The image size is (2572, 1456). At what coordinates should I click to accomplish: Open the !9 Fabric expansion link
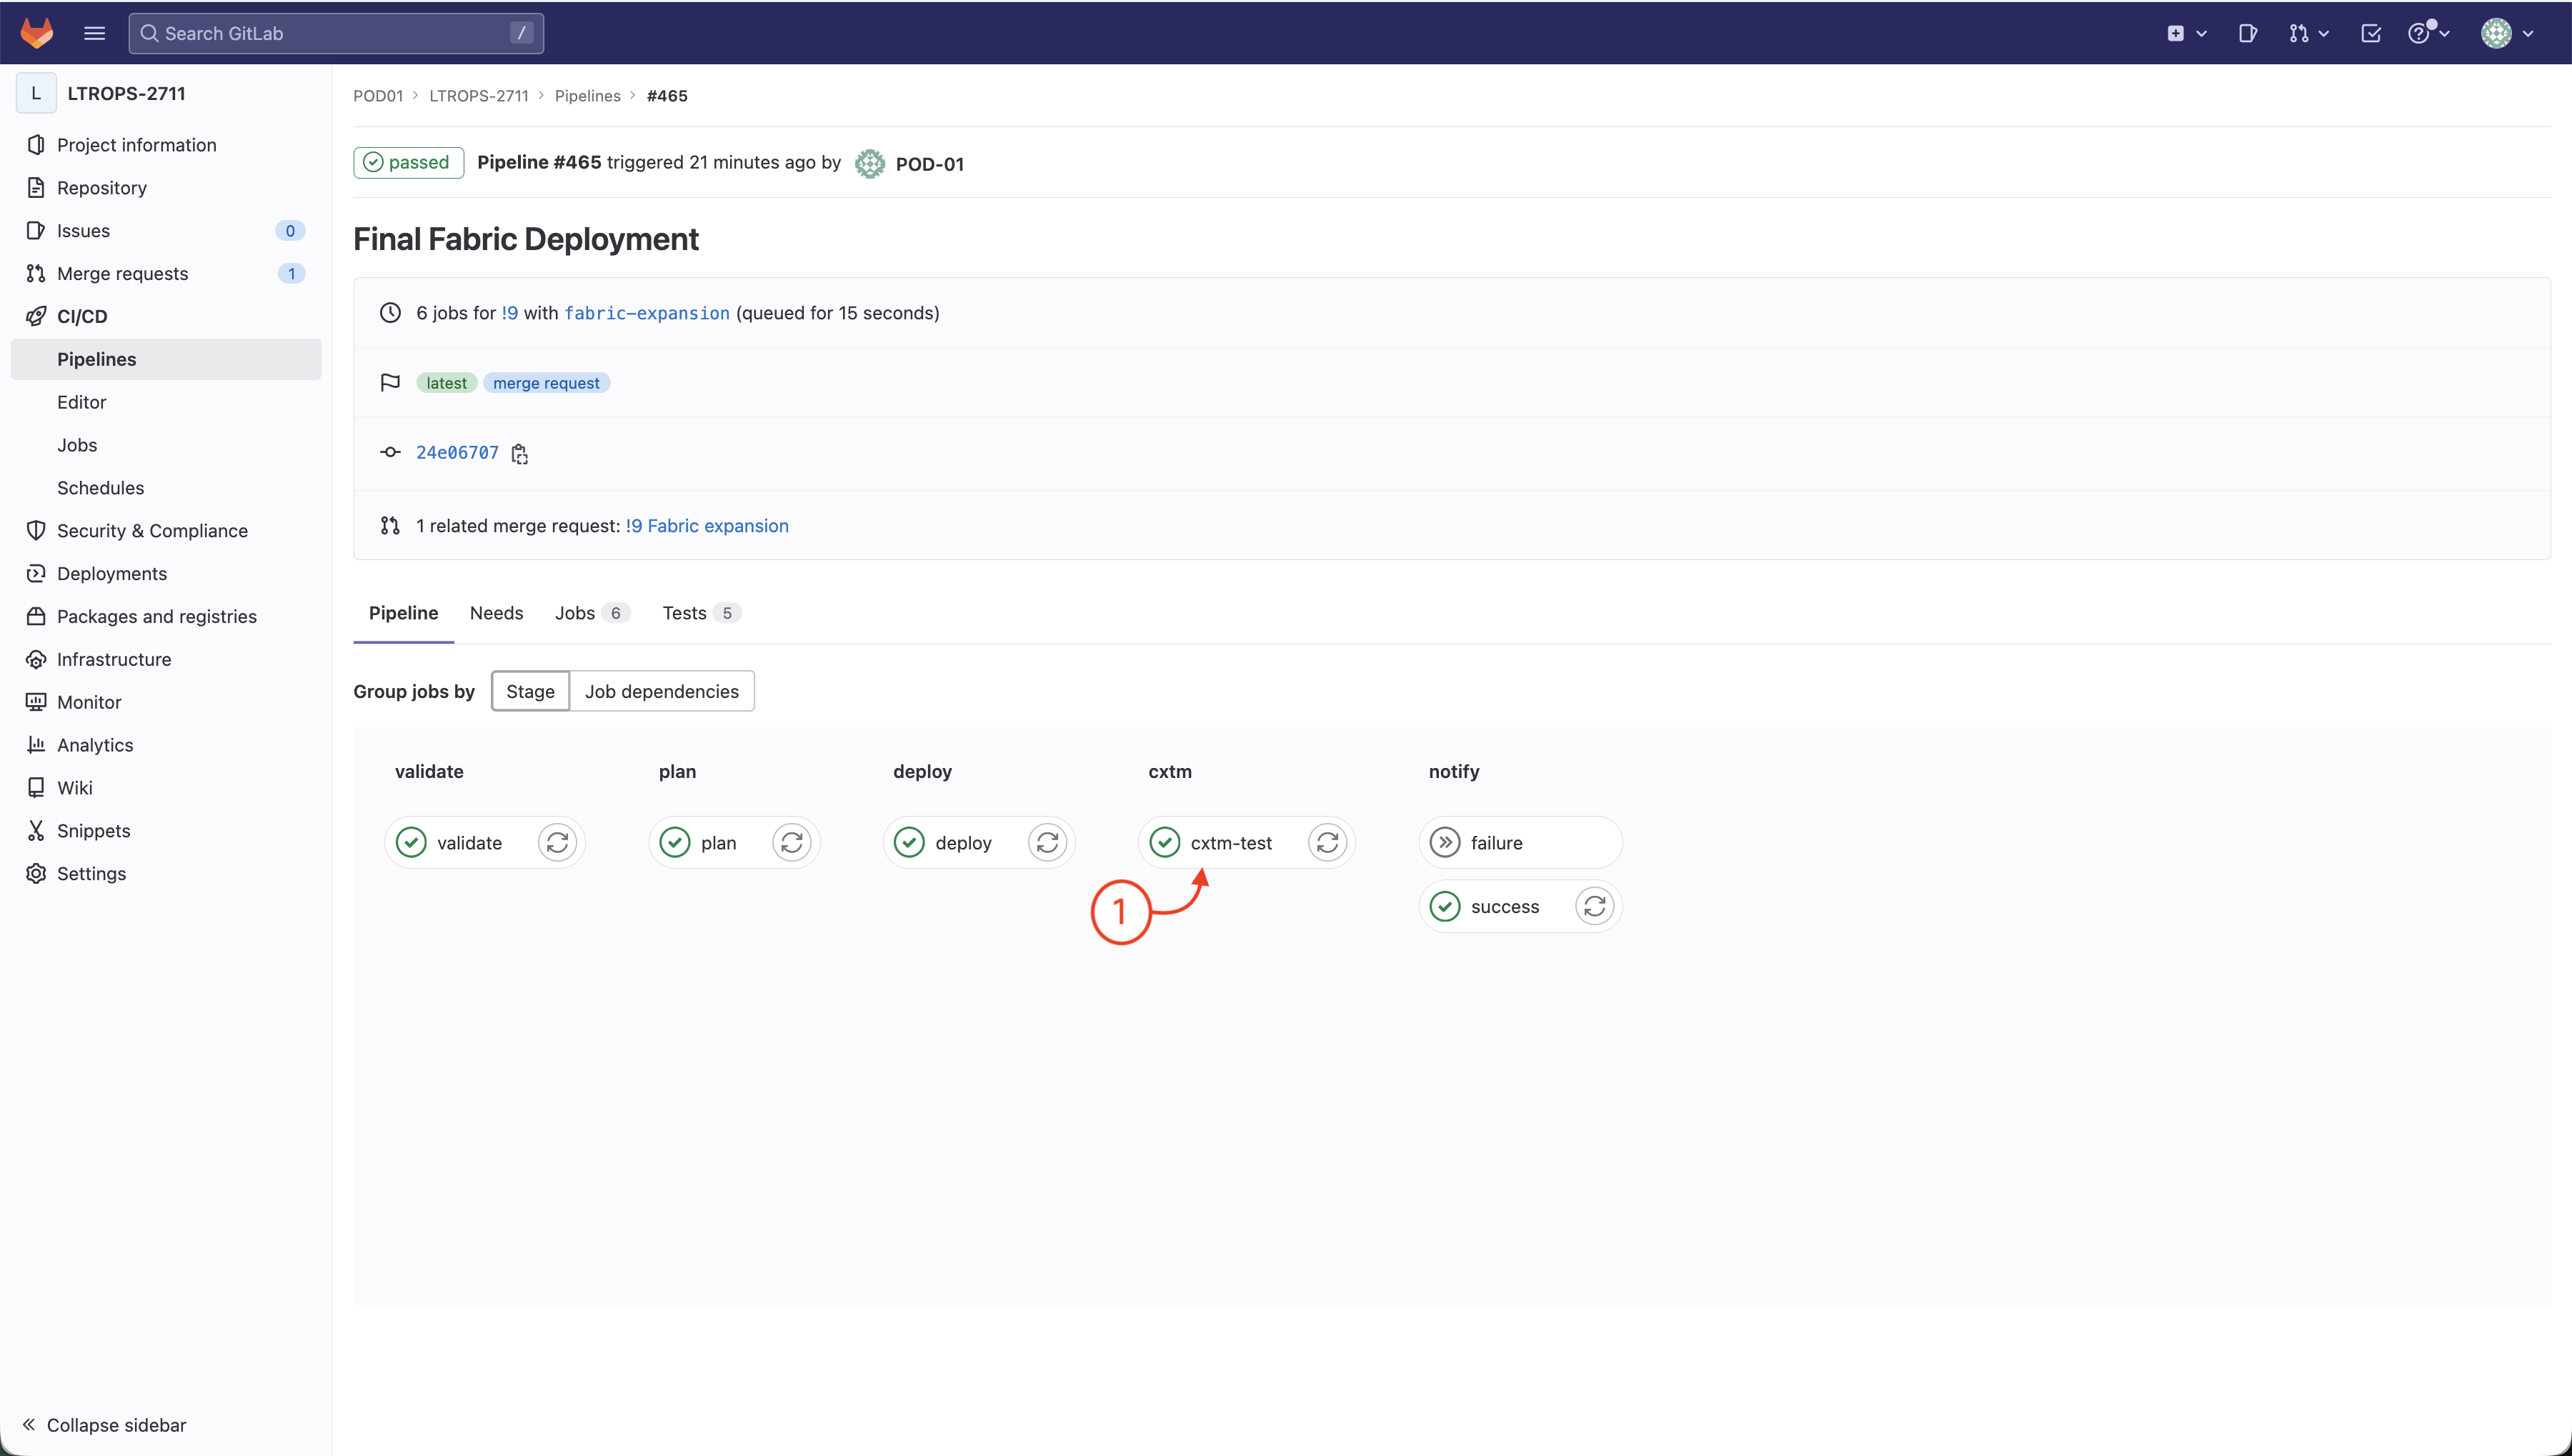[x=707, y=526]
